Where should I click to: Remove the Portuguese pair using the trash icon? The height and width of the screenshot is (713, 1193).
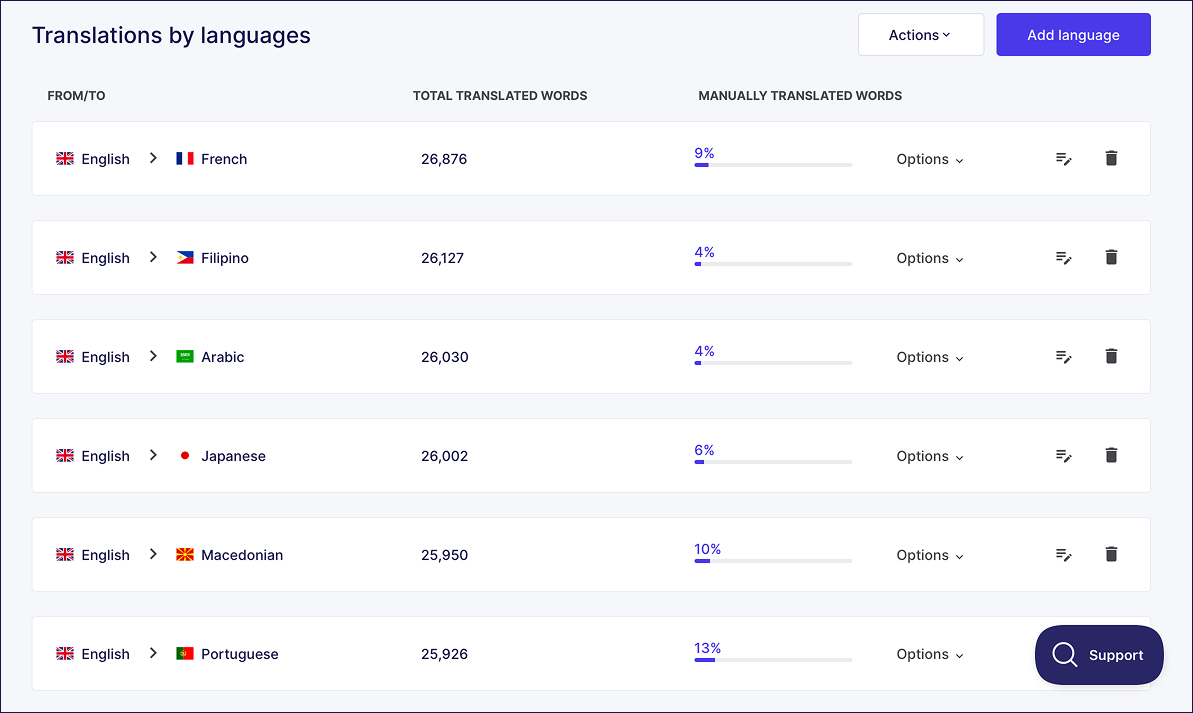click(x=1111, y=653)
